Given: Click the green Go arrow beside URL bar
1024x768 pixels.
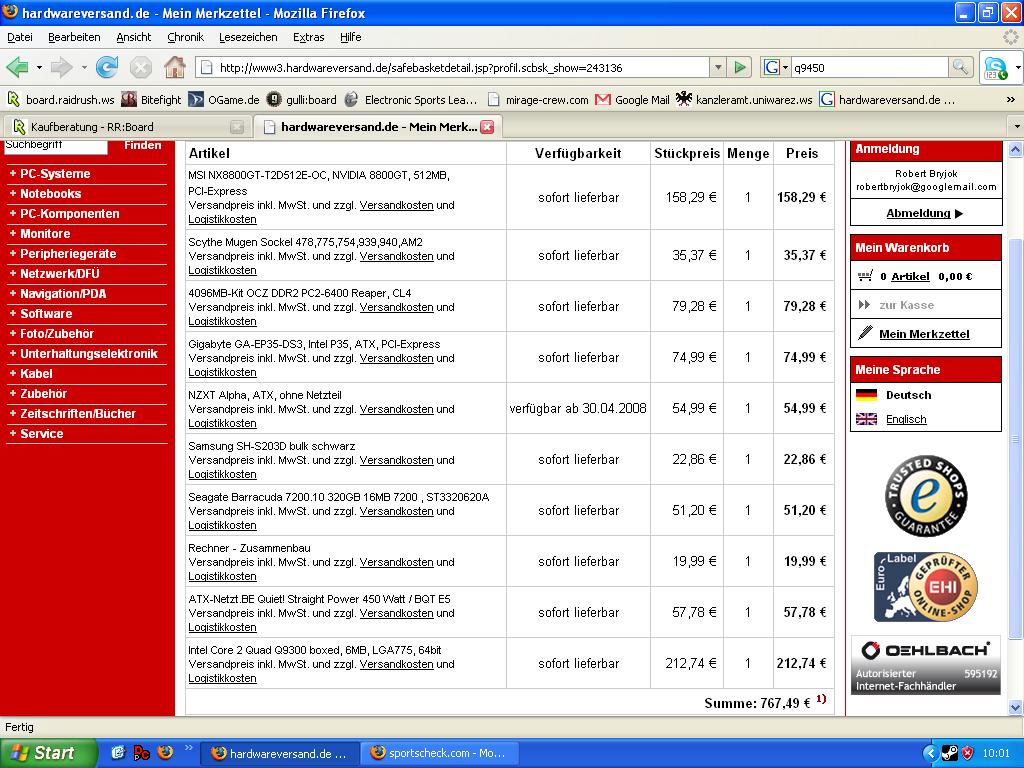Looking at the screenshot, I should pos(740,67).
